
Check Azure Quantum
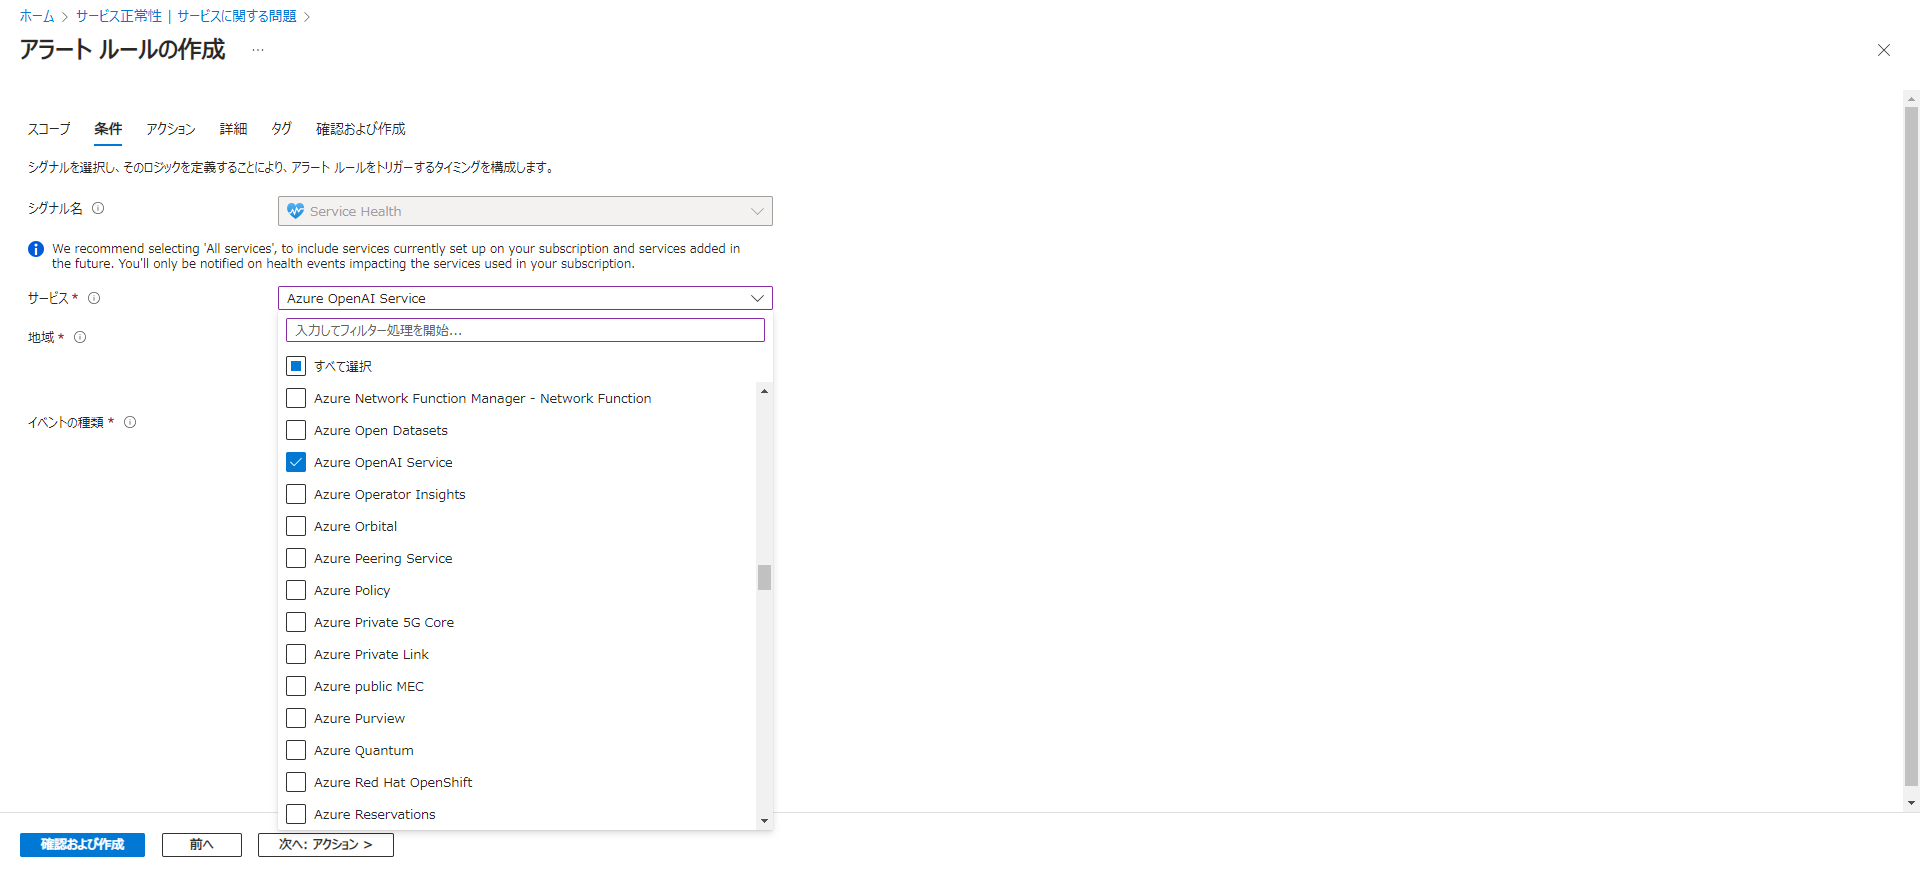(x=296, y=750)
